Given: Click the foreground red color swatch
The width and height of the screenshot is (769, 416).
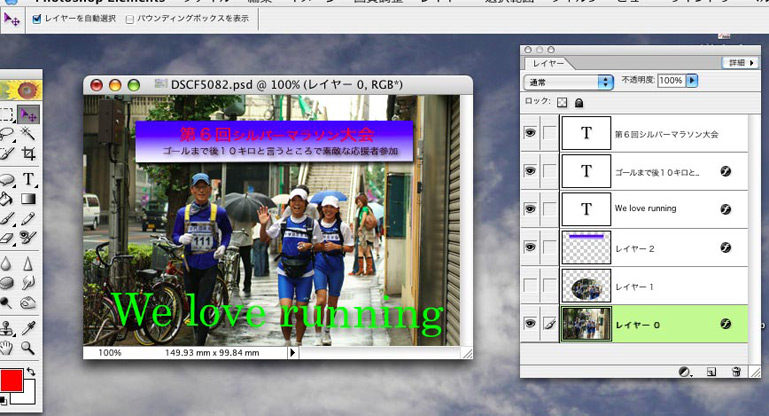Looking at the screenshot, I should 11,381.
